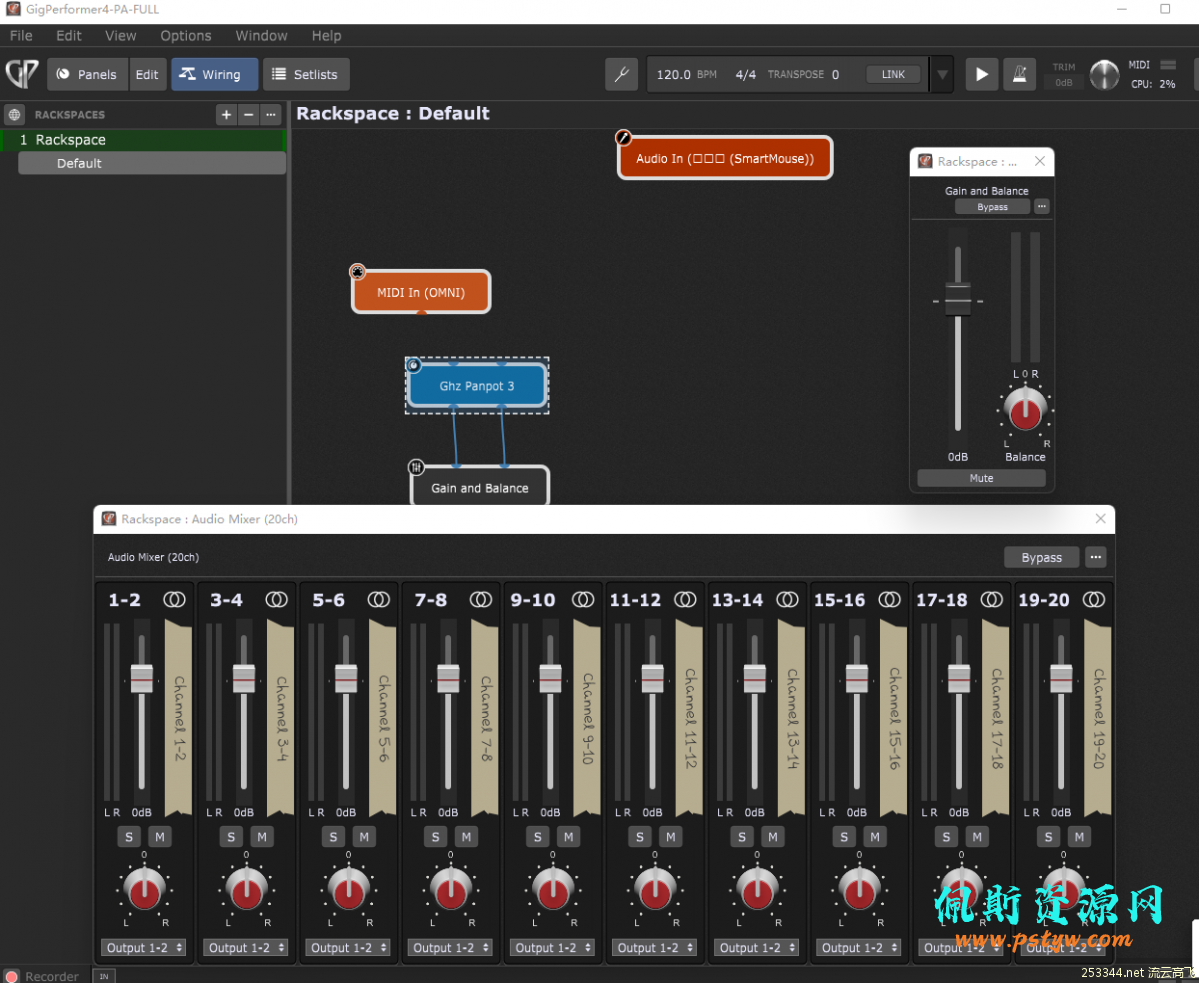Click icon badge on Audio In block
This screenshot has height=983, width=1199.
(x=624, y=138)
